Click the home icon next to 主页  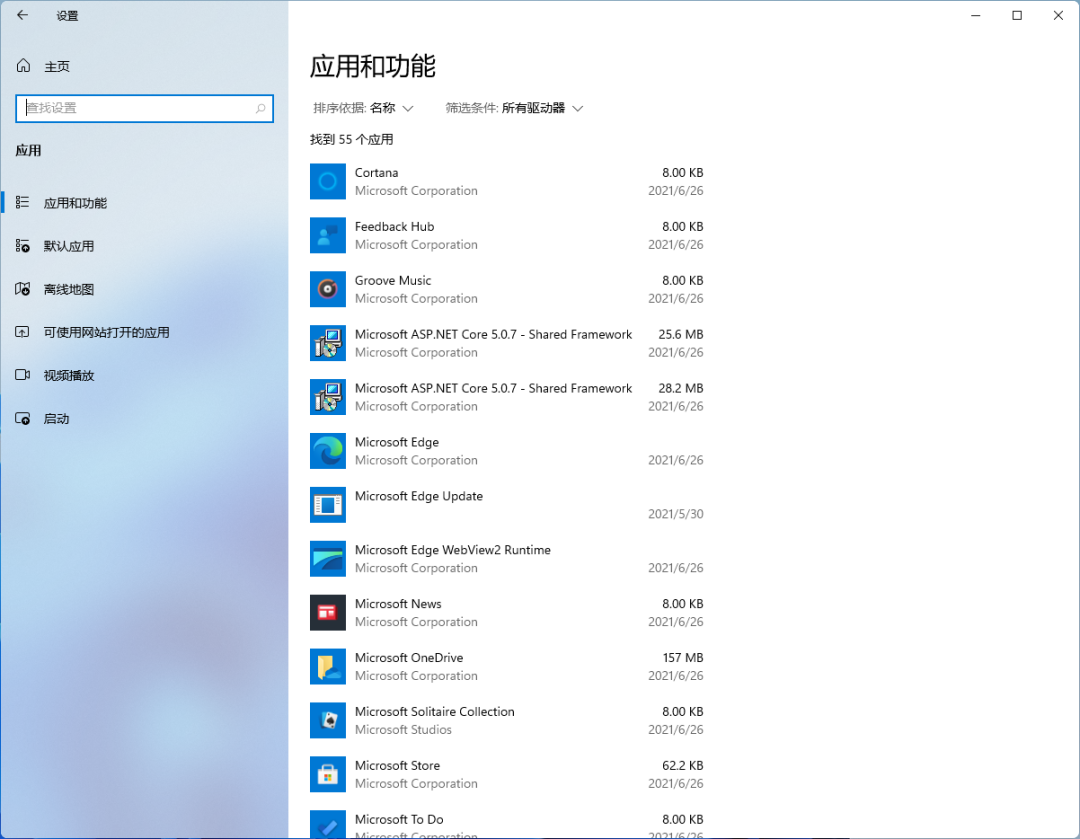point(22,65)
